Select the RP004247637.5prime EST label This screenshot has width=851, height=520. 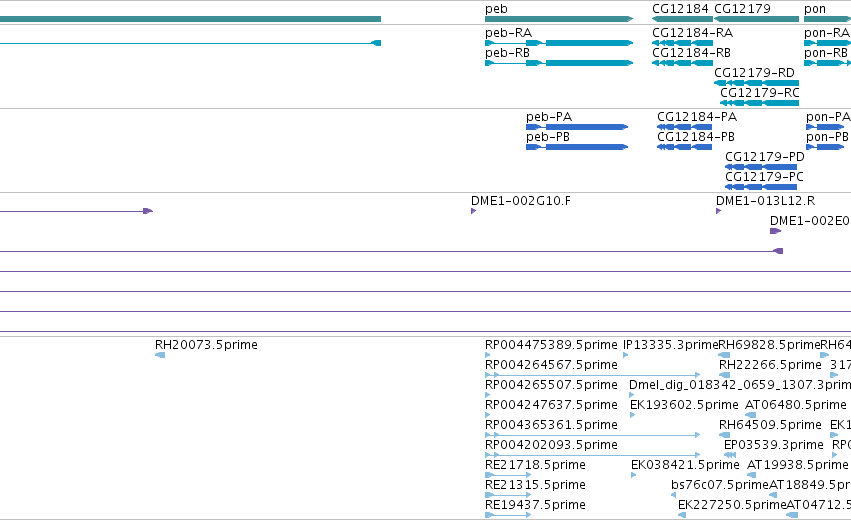coord(551,405)
